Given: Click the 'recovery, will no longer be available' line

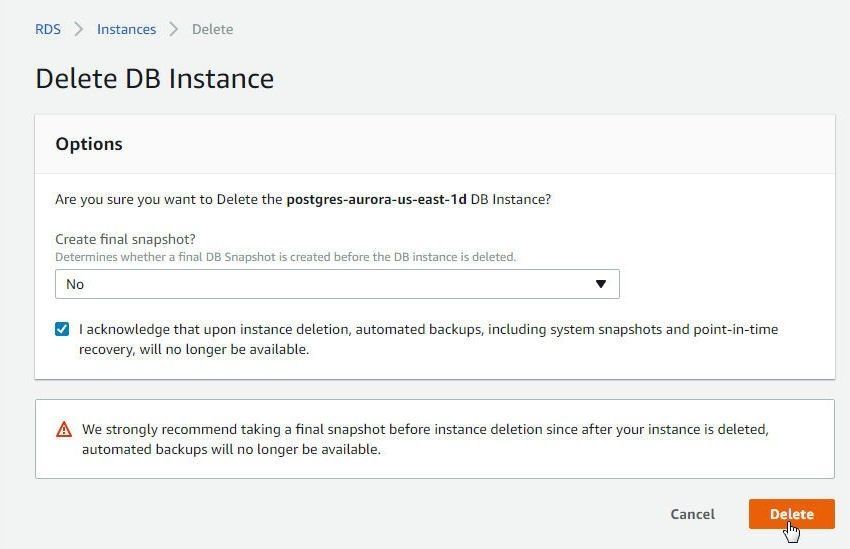Looking at the screenshot, I should [x=194, y=350].
